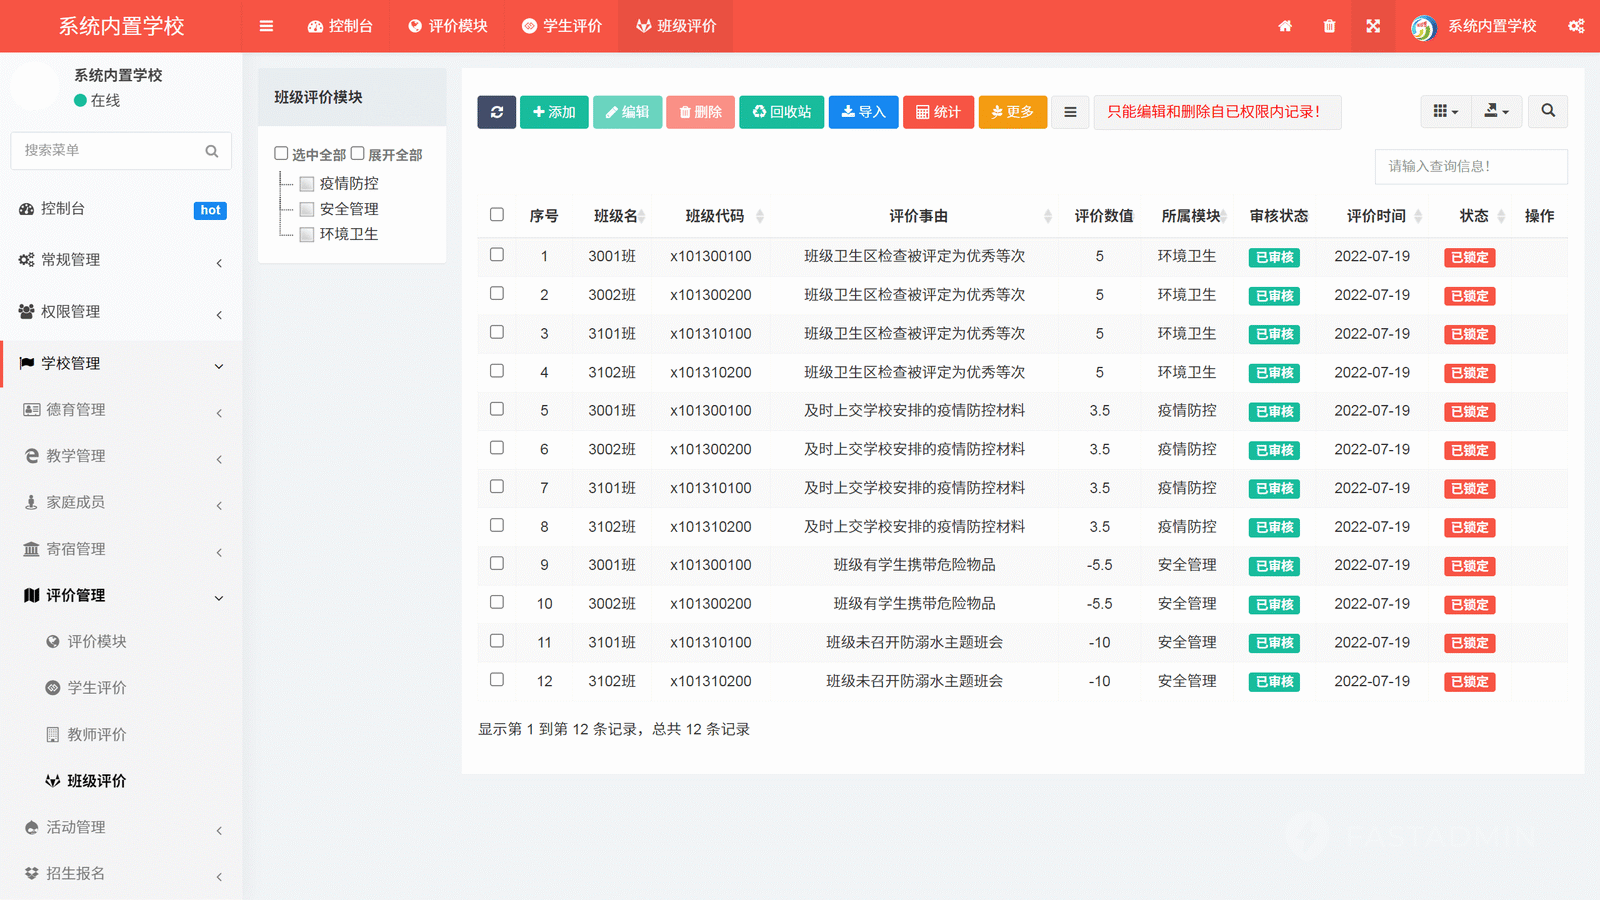Image resolution: width=1600 pixels, height=900 pixels.
Task: Click the 请输入查询信息 search field
Action: (1471, 166)
